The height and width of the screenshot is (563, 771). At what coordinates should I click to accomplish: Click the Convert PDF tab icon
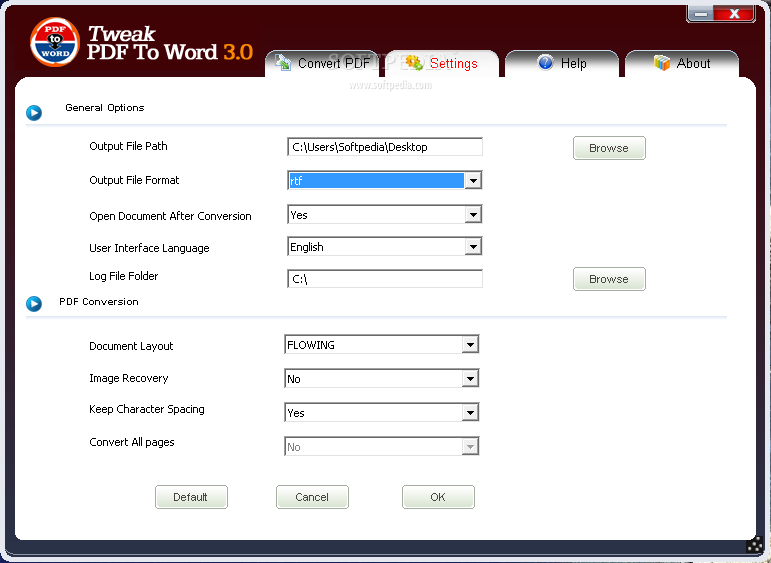click(283, 62)
